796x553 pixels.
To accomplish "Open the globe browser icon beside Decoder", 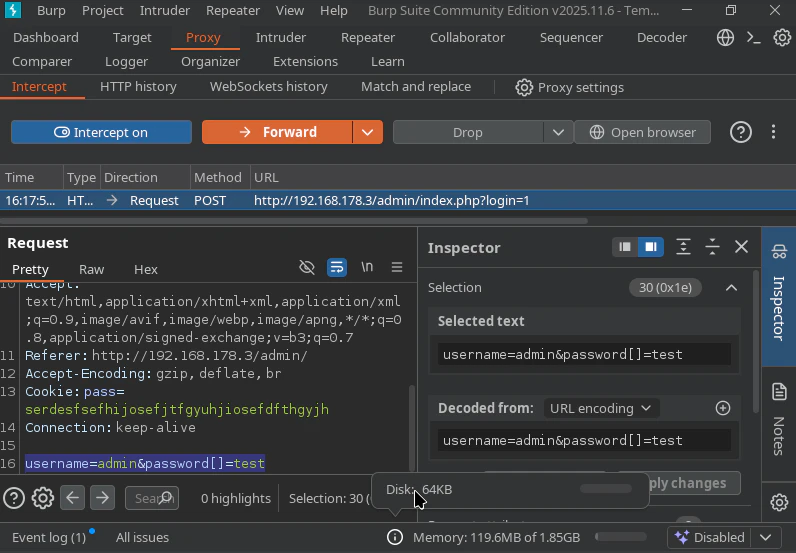I will [725, 38].
